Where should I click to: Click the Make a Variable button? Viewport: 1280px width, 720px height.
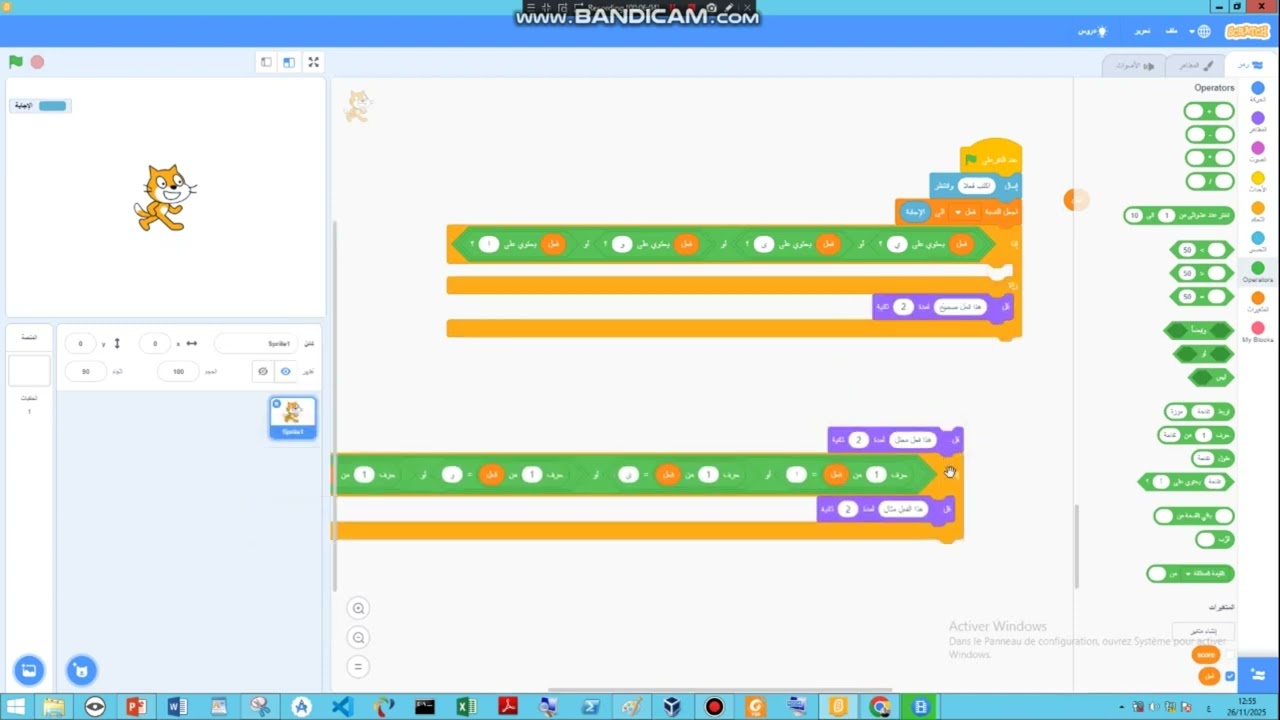(x=1203, y=631)
